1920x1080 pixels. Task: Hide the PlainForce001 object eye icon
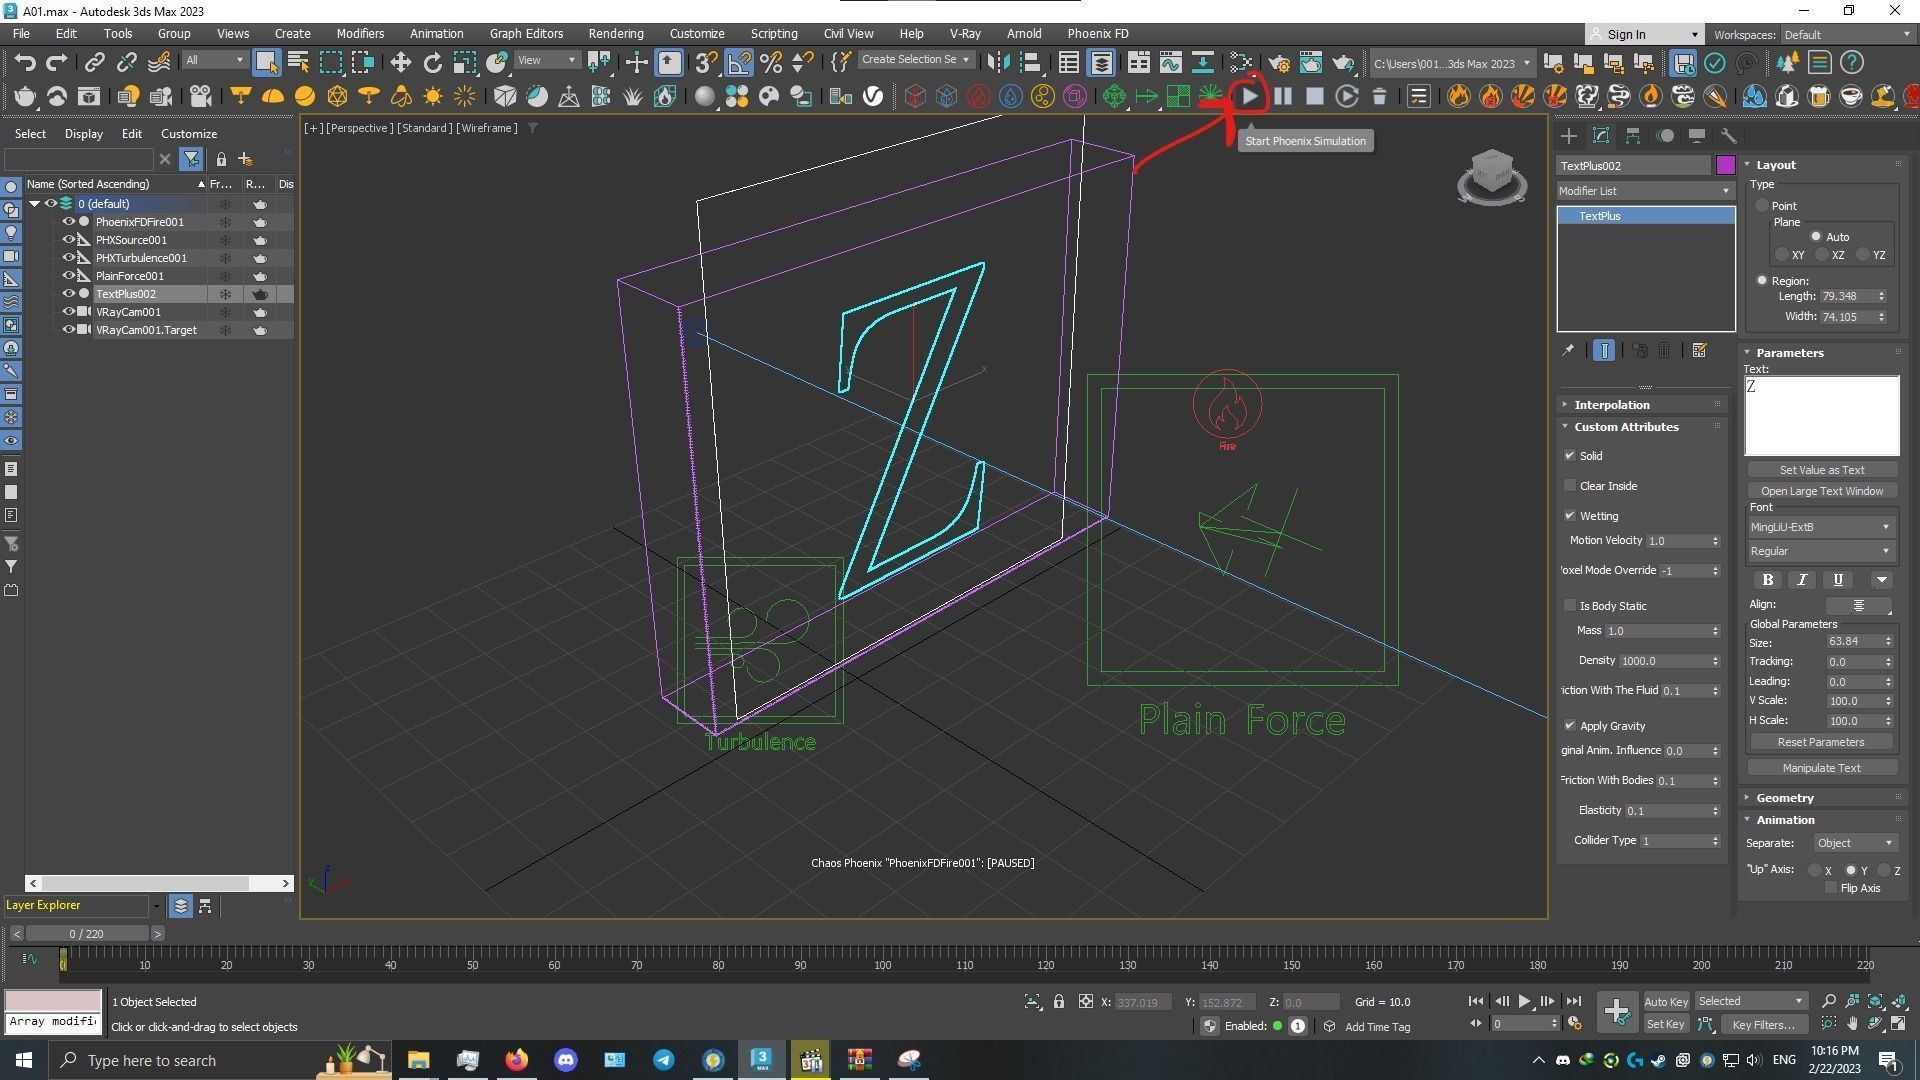pyautogui.click(x=69, y=276)
